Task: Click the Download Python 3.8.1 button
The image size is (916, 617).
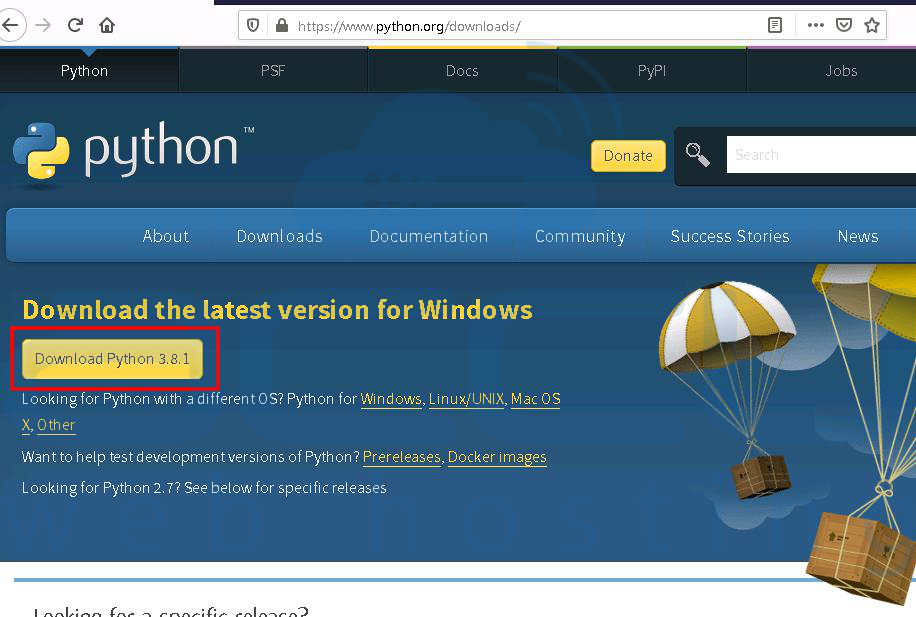Action: pyautogui.click(x=113, y=358)
